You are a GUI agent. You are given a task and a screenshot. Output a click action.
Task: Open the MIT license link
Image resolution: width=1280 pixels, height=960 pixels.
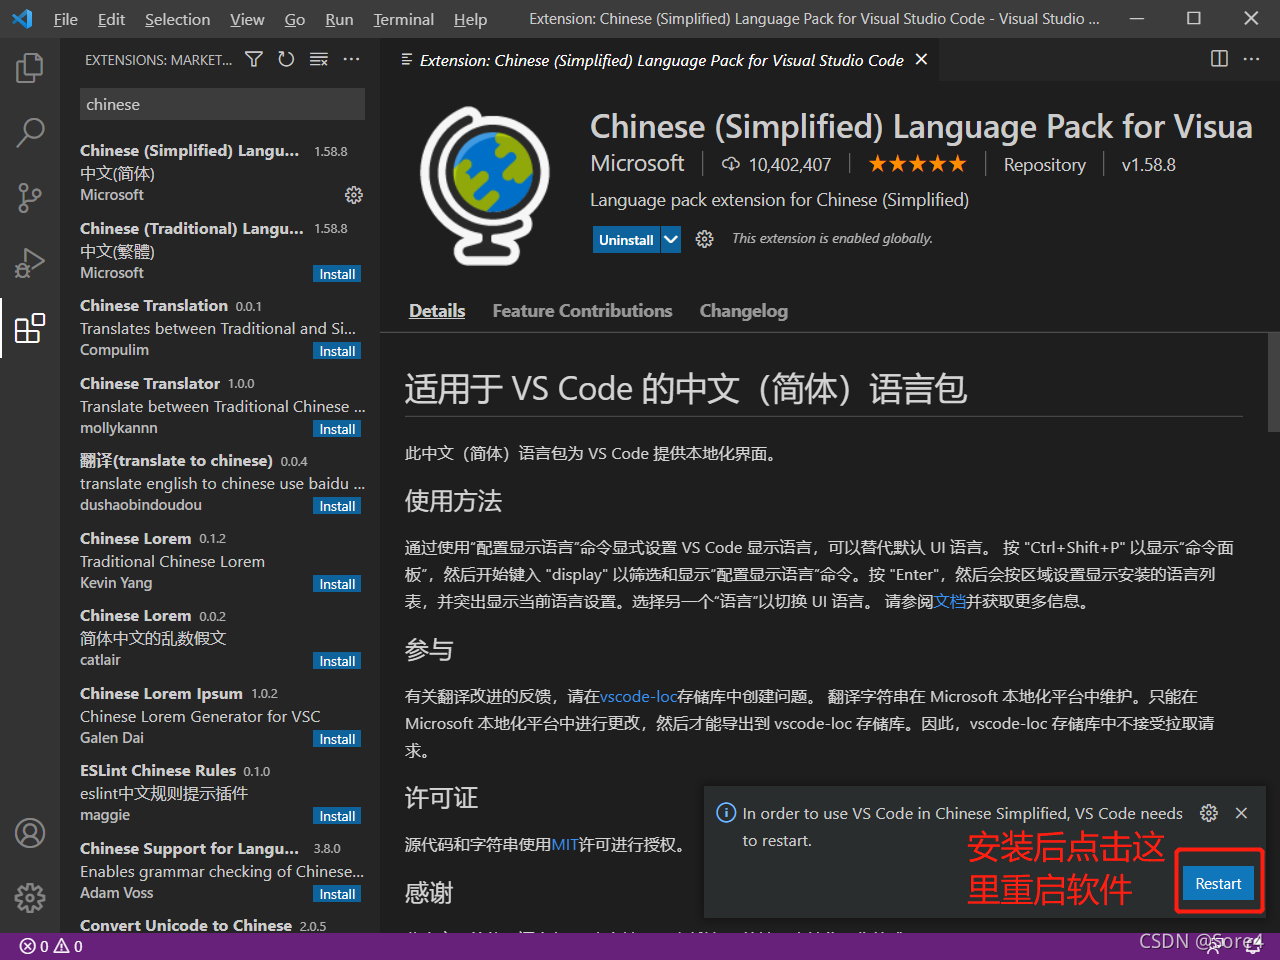pos(565,845)
